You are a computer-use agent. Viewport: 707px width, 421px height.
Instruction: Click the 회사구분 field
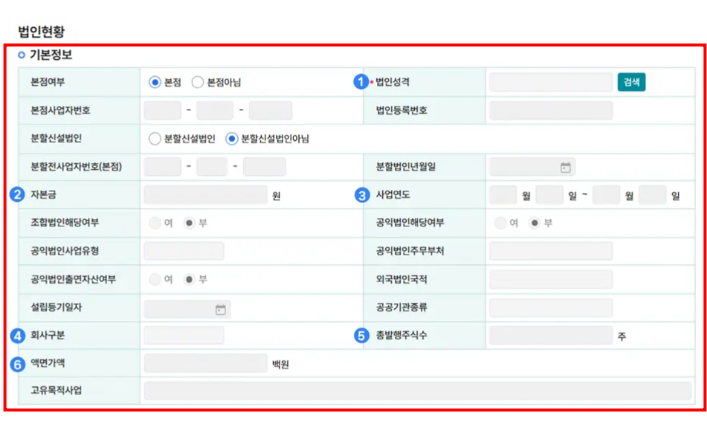click(184, 335)
